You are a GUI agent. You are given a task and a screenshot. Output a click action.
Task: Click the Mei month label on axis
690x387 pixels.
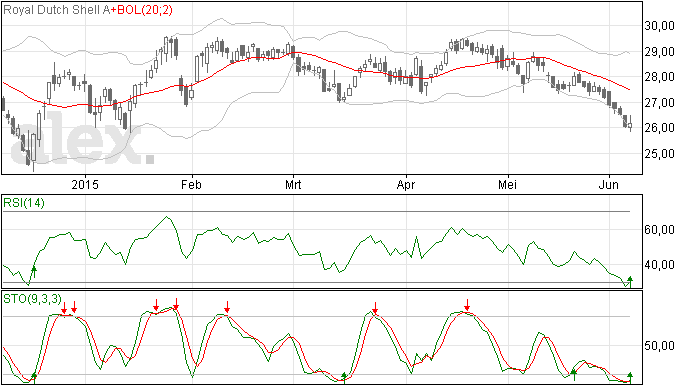click(507, 184)
